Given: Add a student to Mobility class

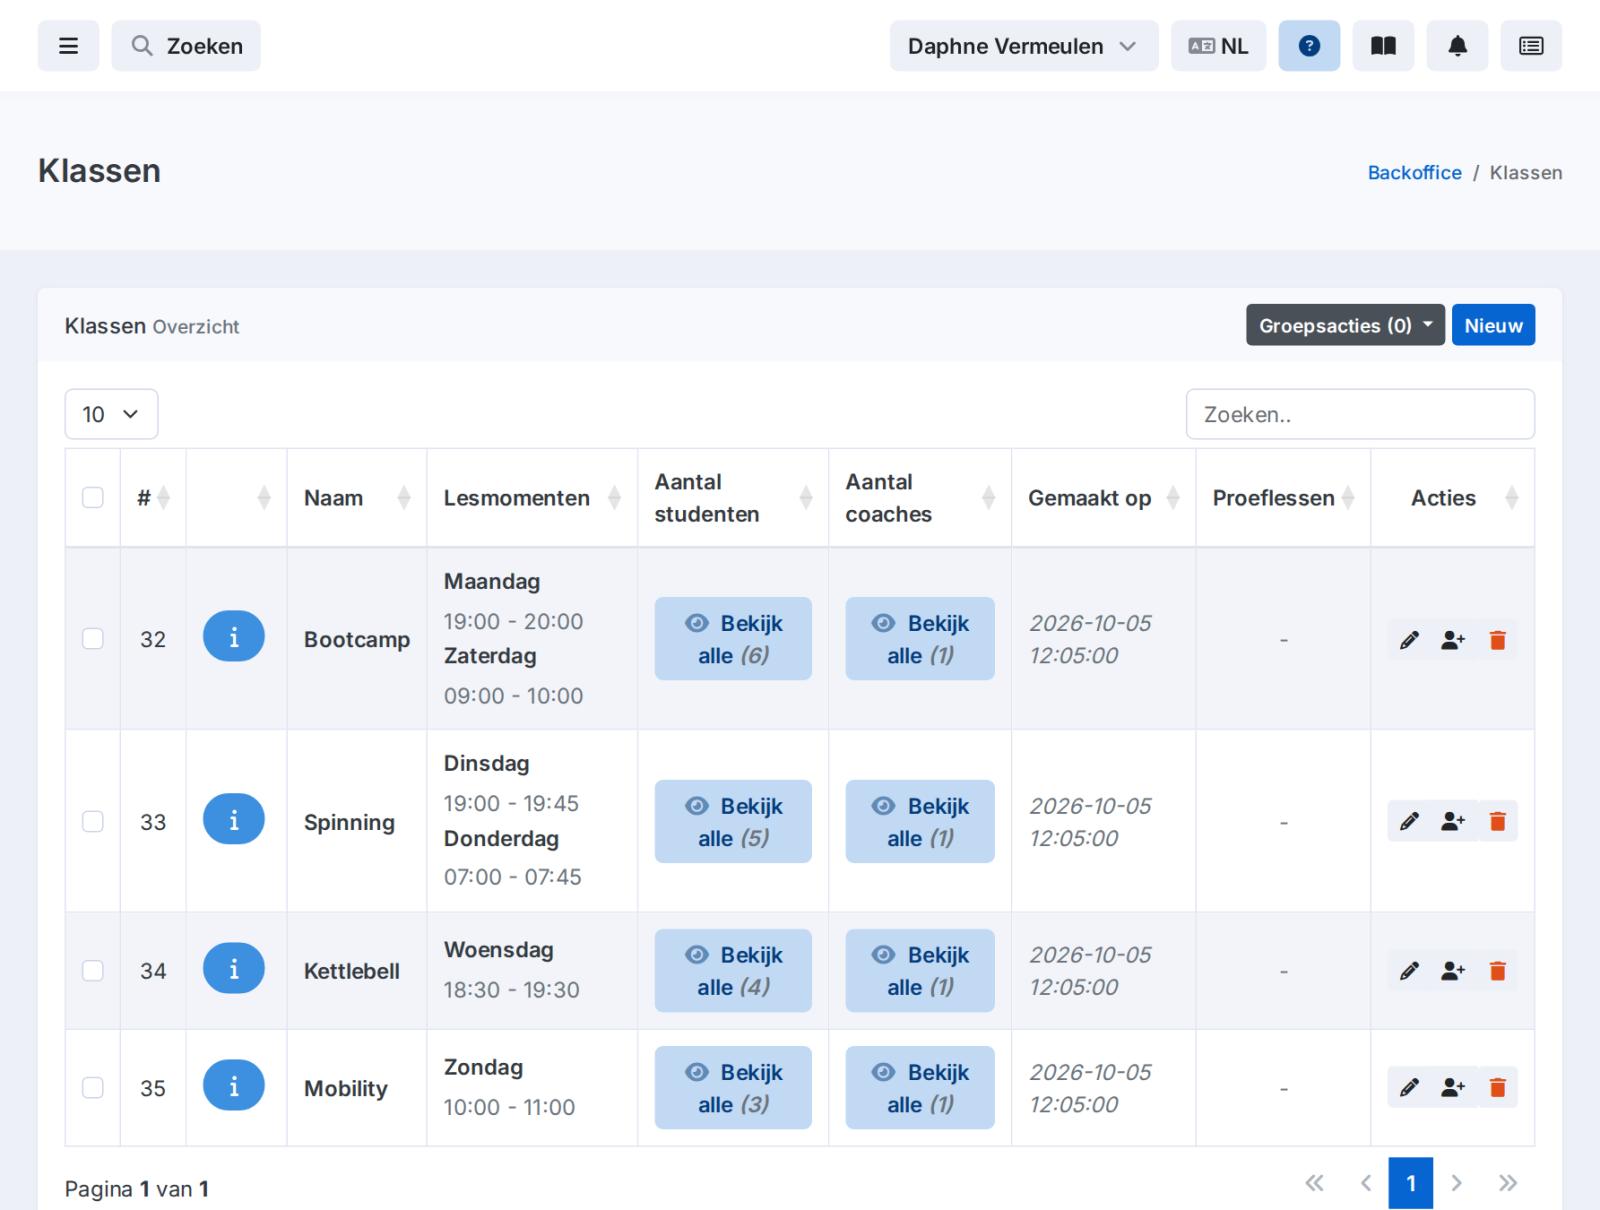Looking at the screenshot, I should [1453, 1088].
